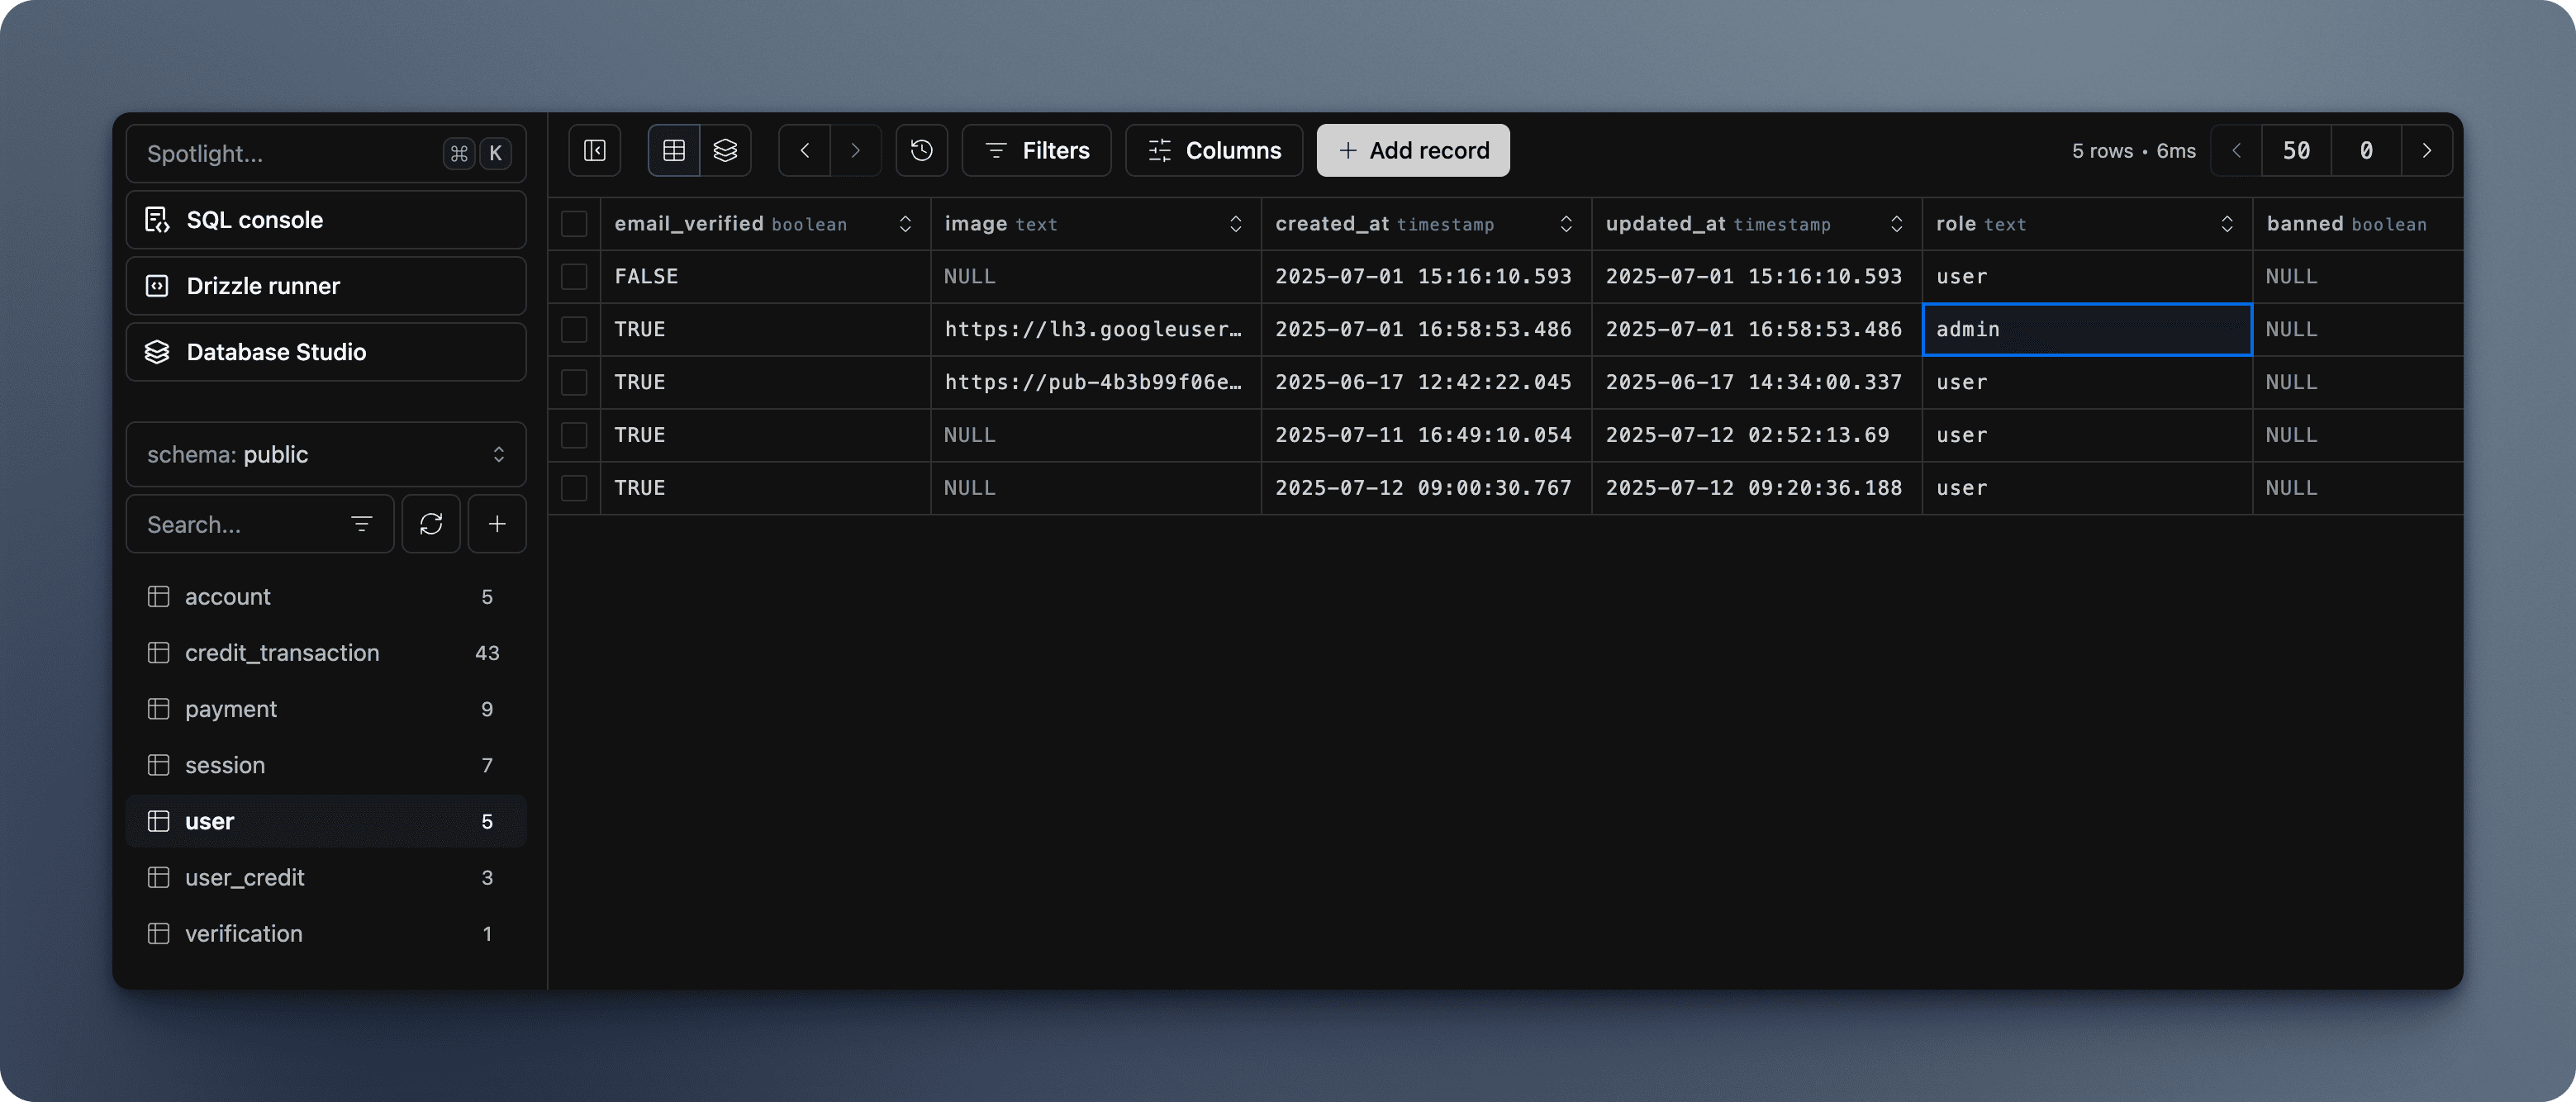Open the schema public dropdown

[326, 455]
